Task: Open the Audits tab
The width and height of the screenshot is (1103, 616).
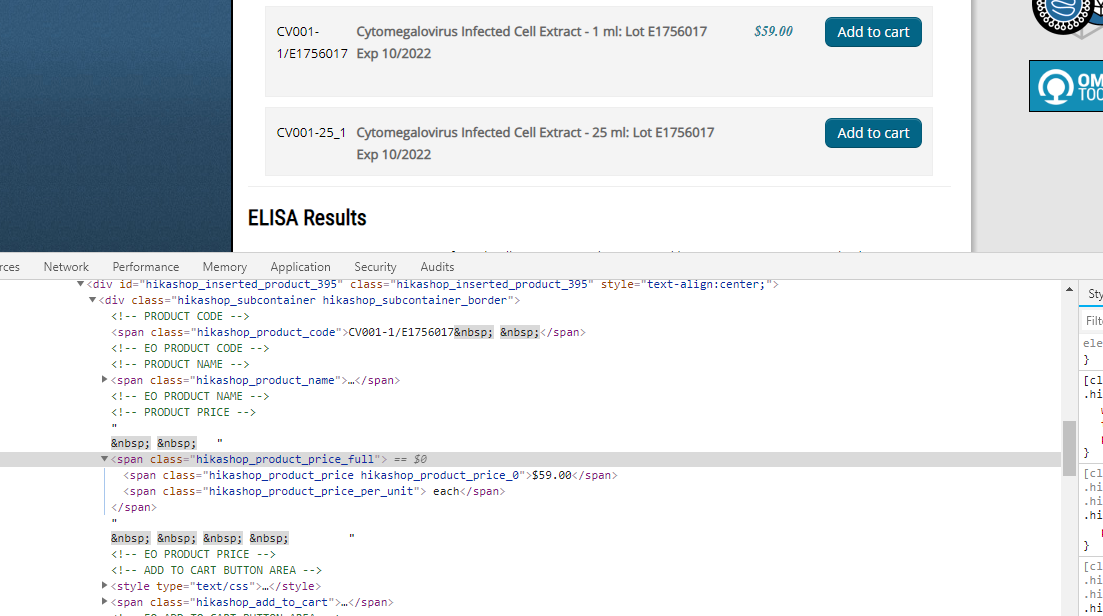Action: (437, 267)
